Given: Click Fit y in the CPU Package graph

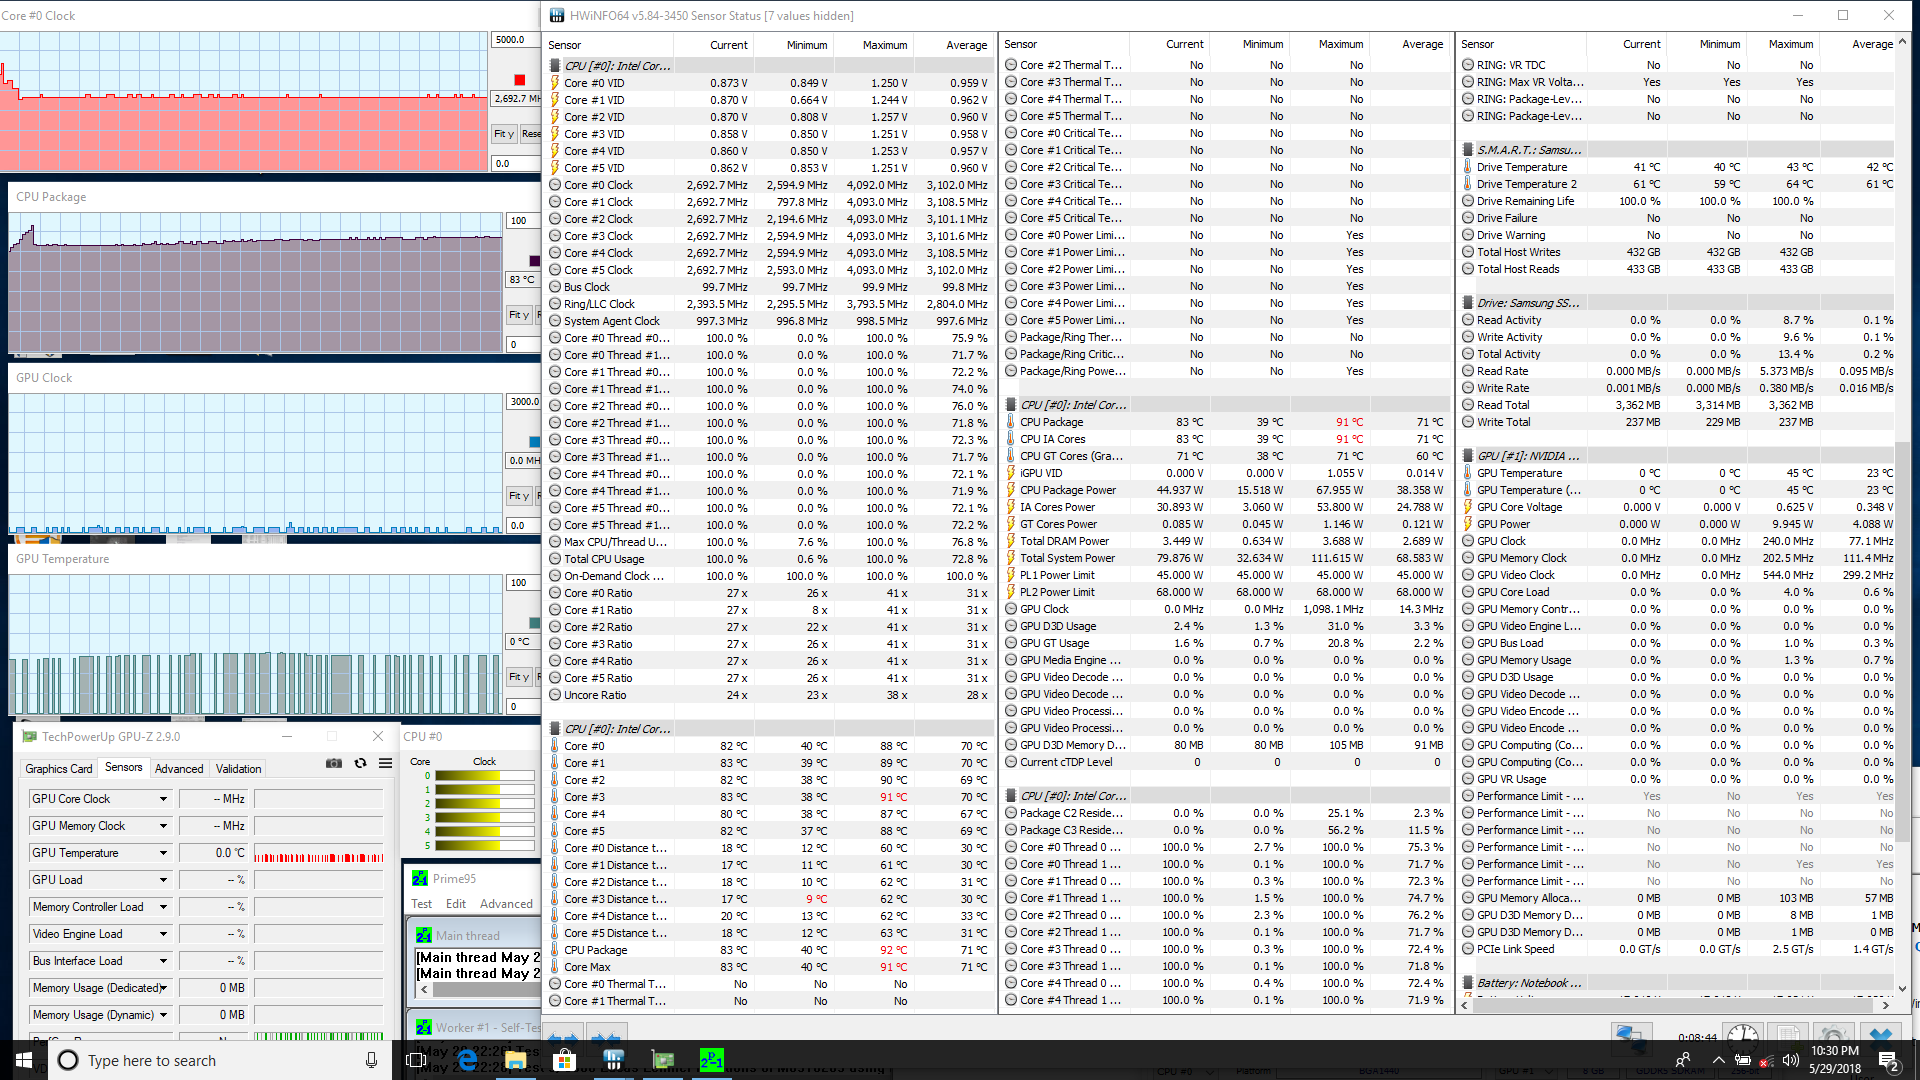Looking at the screenshot, I should (519, 315).
